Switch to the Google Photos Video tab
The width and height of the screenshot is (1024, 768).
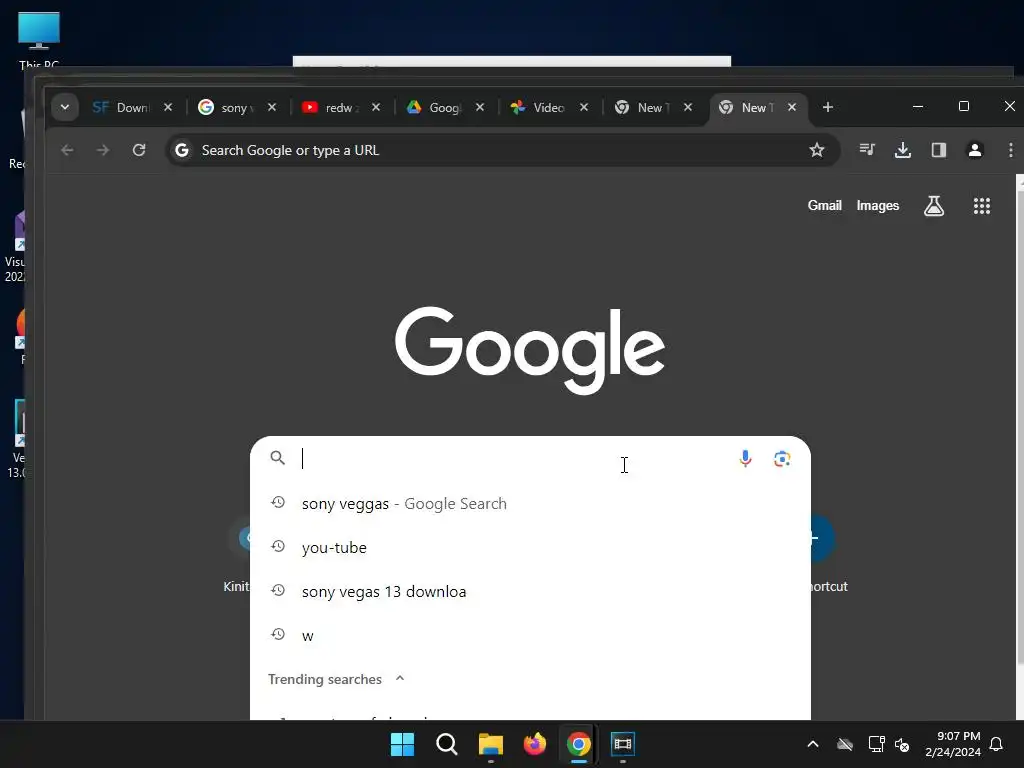tap(537, 108)
